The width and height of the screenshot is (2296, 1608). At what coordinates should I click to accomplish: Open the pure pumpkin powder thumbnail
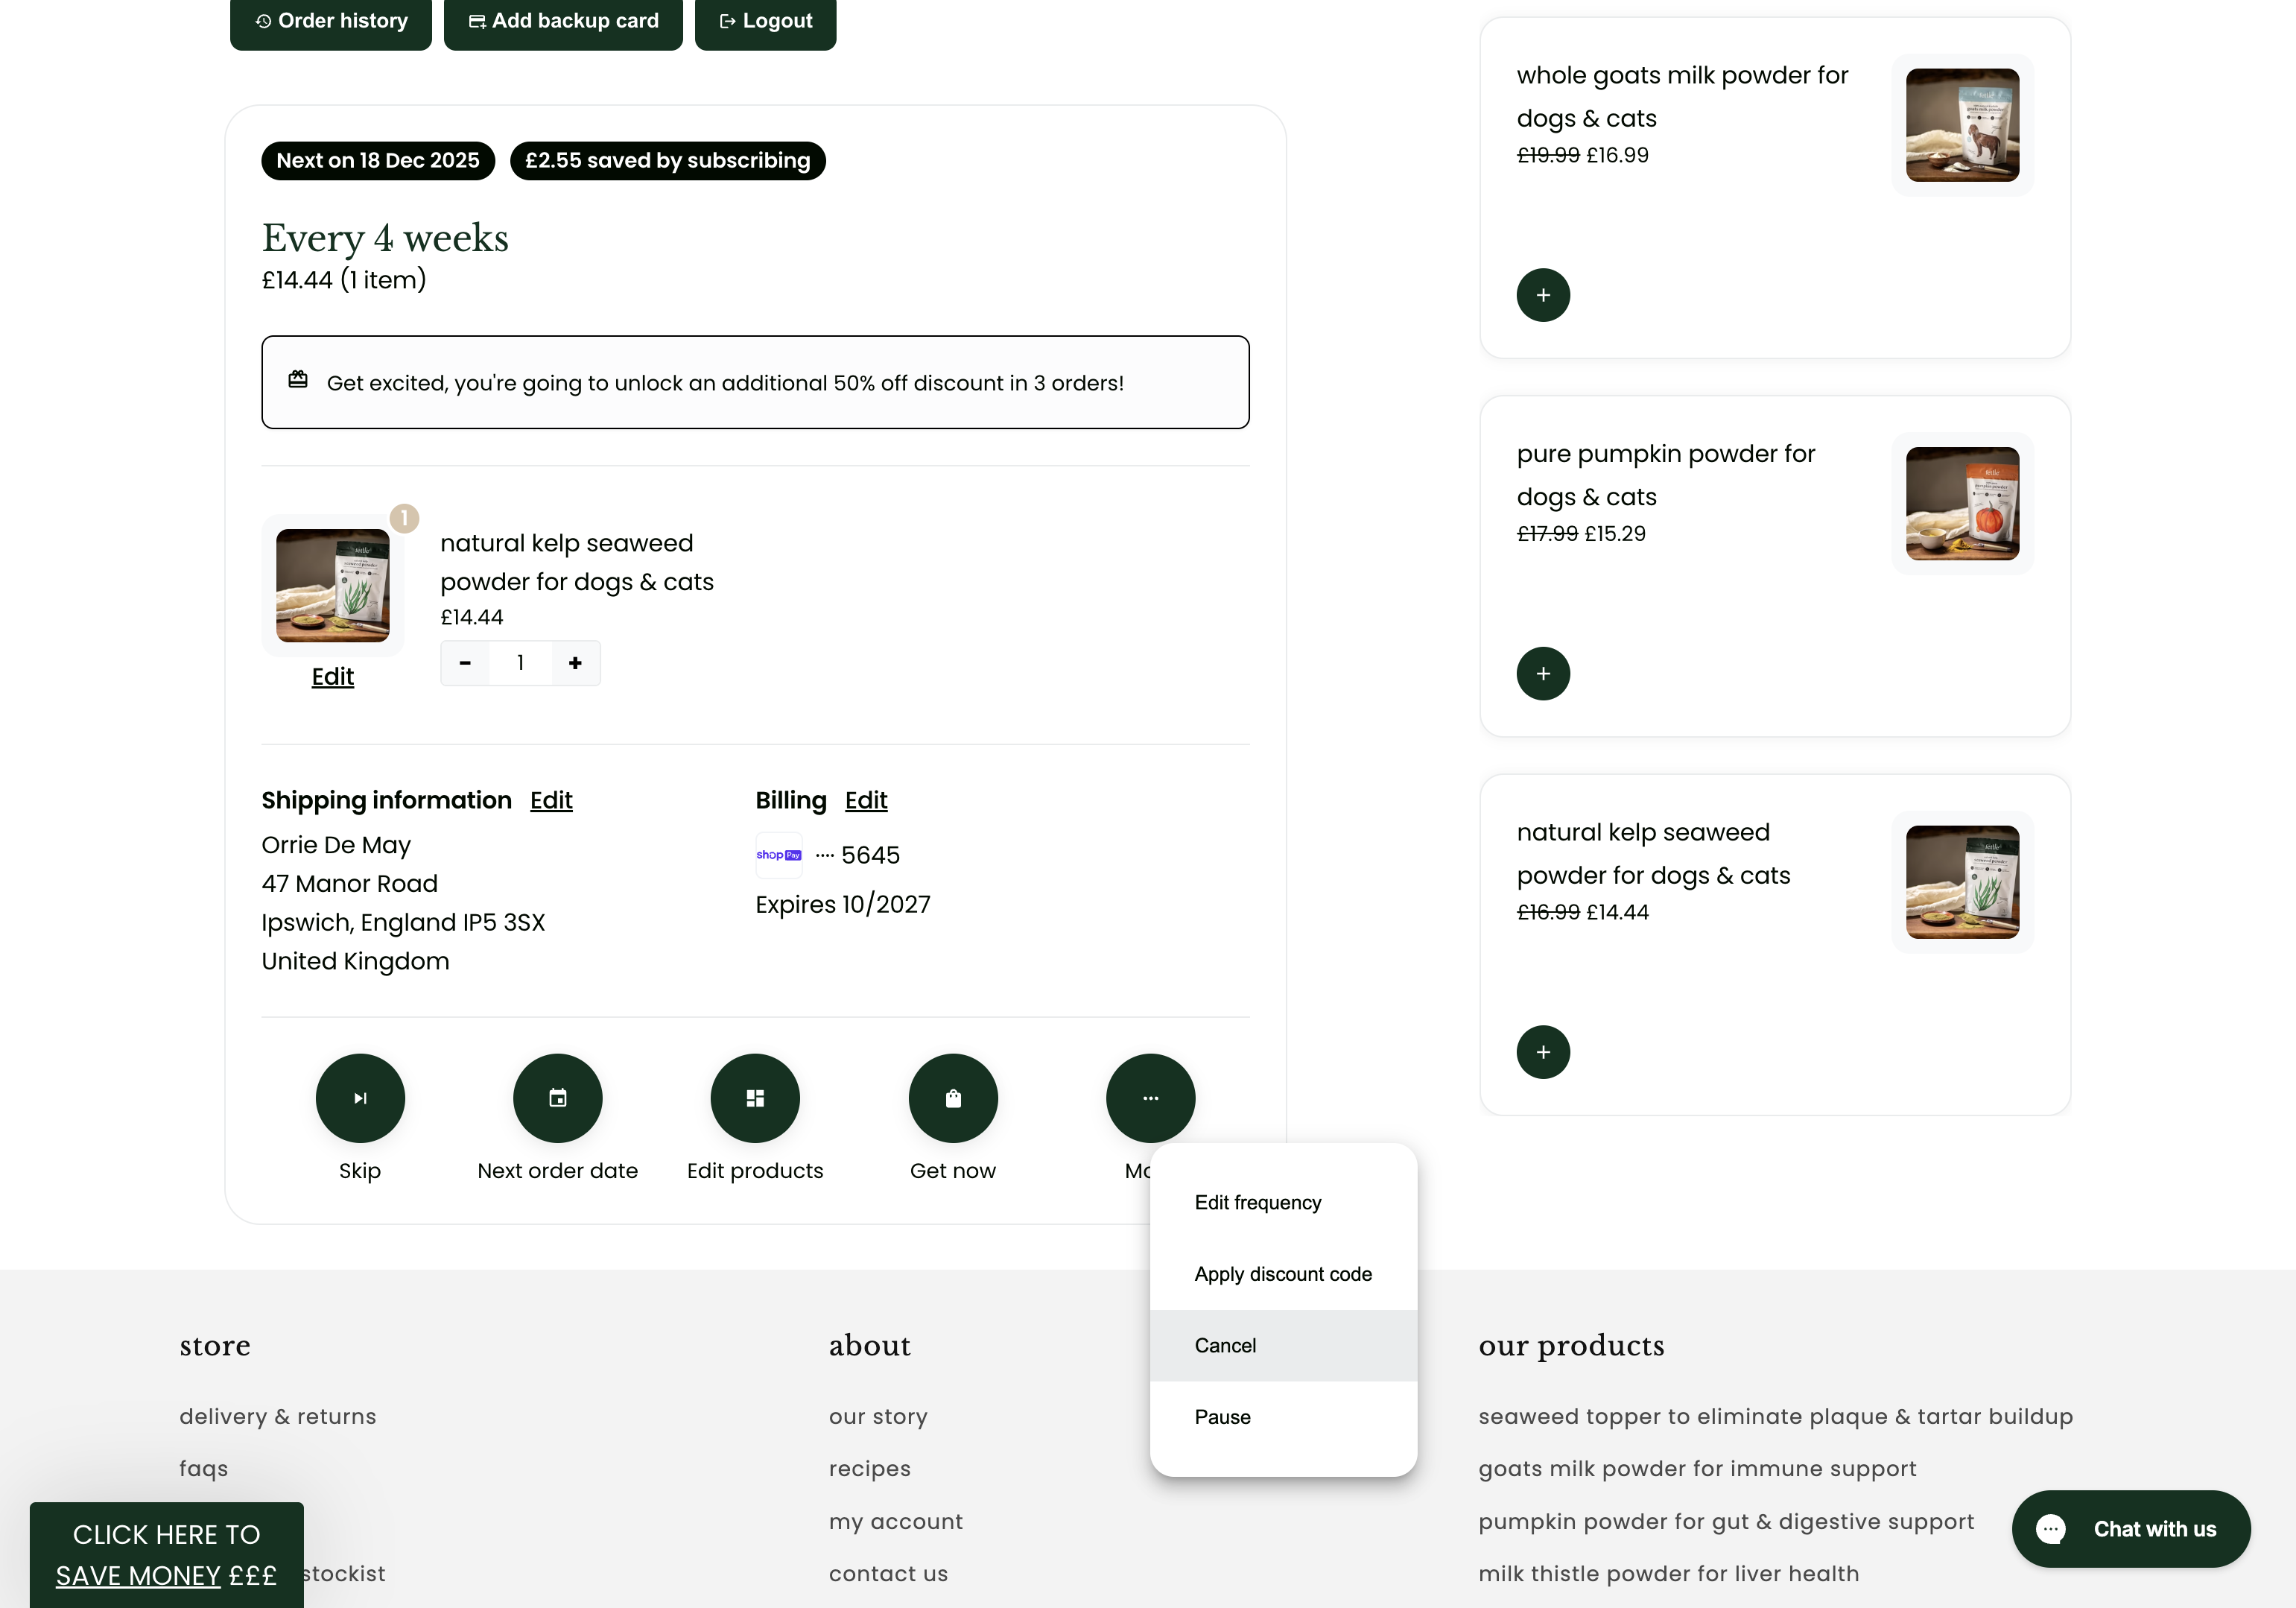click(1962, 503)
